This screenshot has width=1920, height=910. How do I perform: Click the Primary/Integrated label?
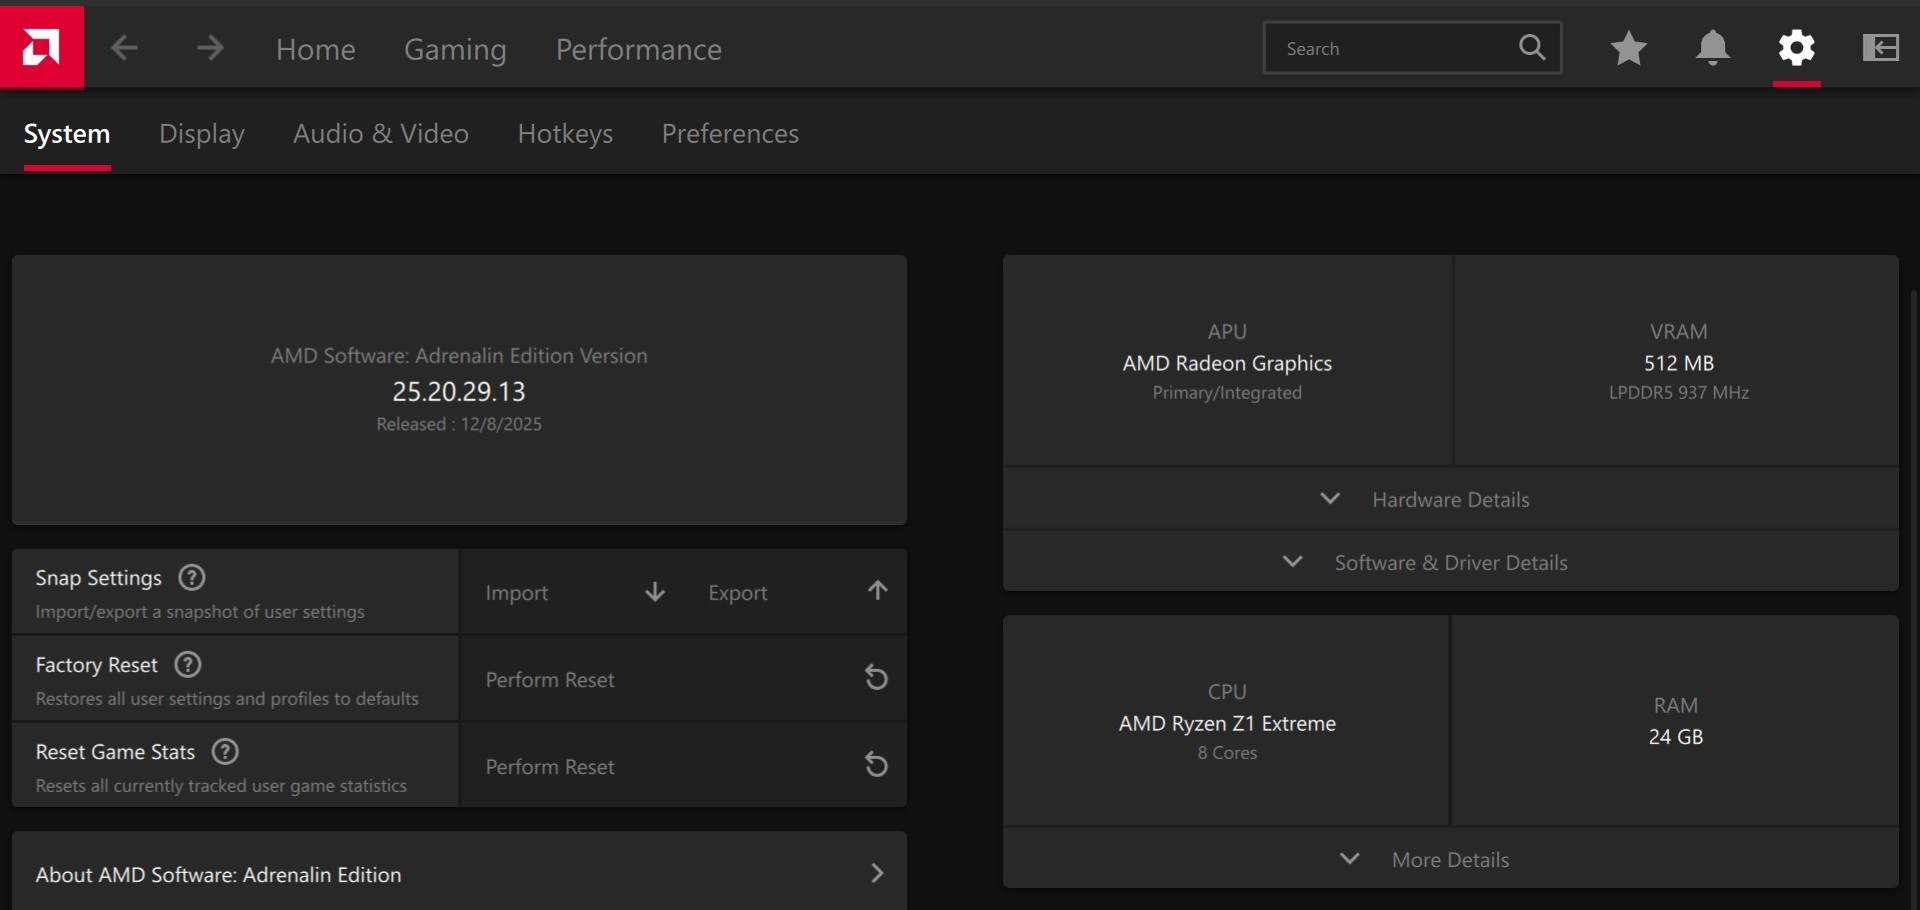(1227, 393)
